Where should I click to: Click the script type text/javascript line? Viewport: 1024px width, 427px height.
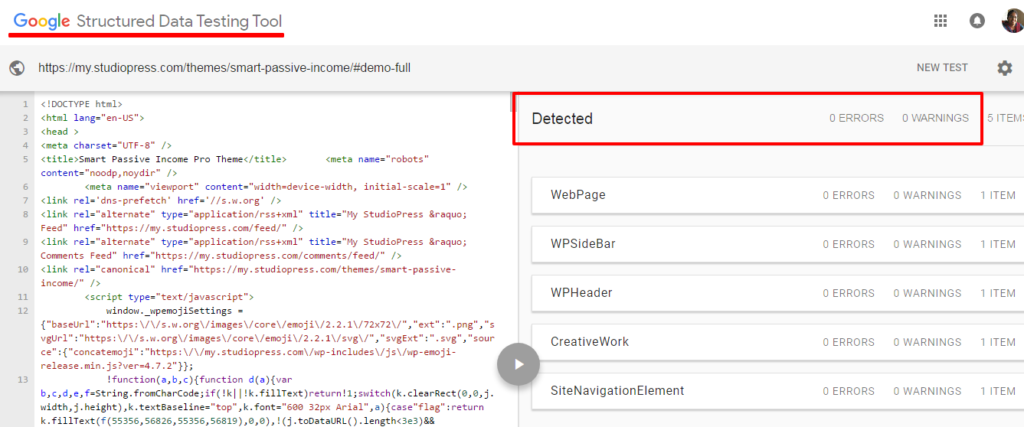coord(169,296)
